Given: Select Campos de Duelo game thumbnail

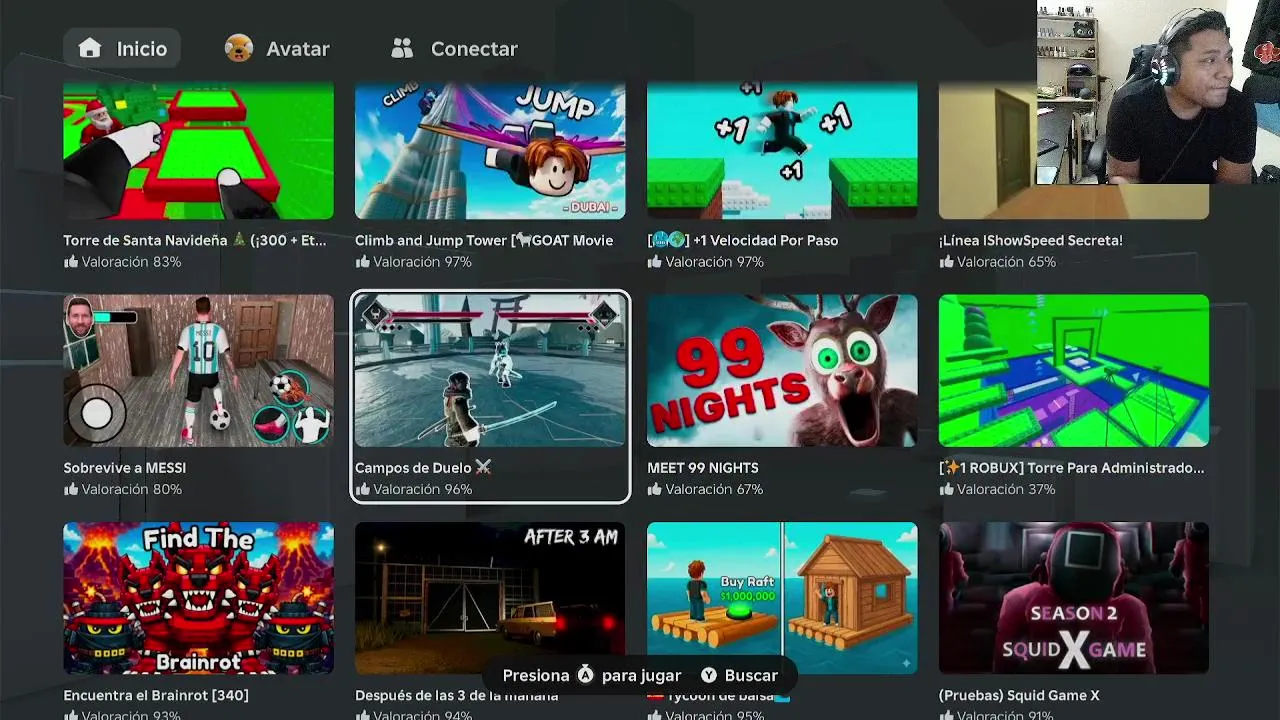Looking at the screenshot, I should pyautogui.click(x=490, y=370).
